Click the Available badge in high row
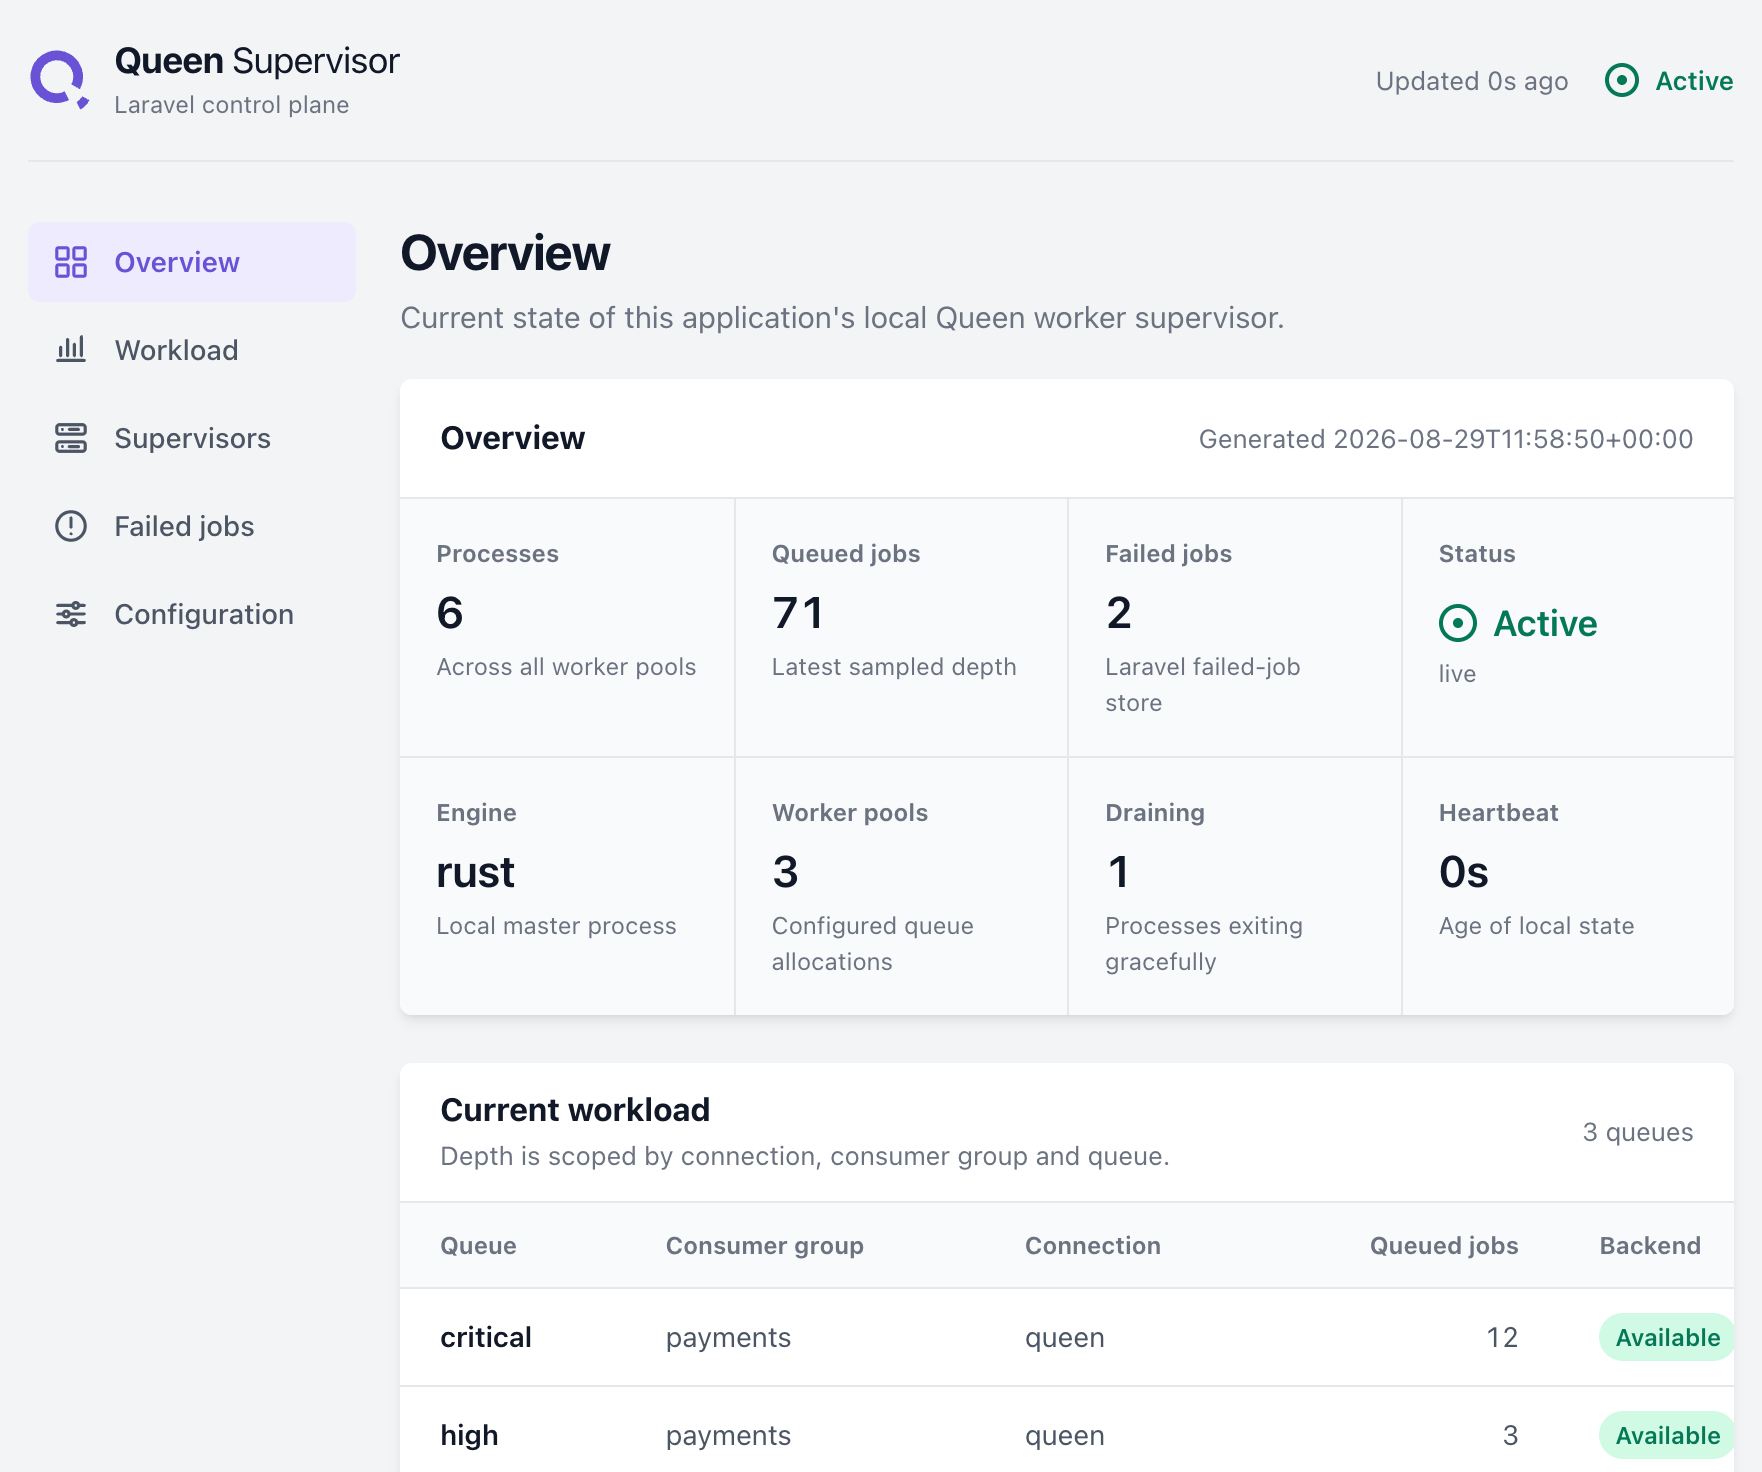 (1667, 1435)
